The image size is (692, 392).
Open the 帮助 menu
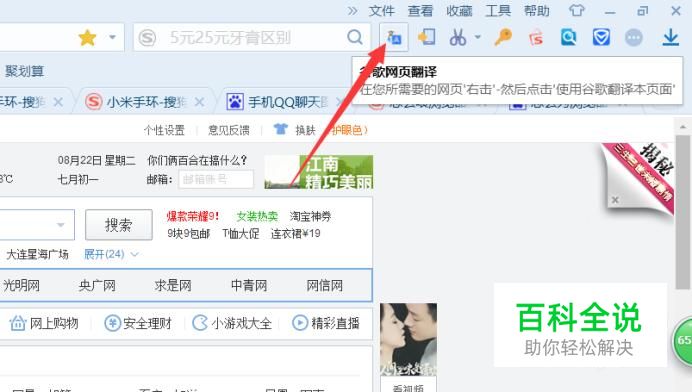point(537,11)
